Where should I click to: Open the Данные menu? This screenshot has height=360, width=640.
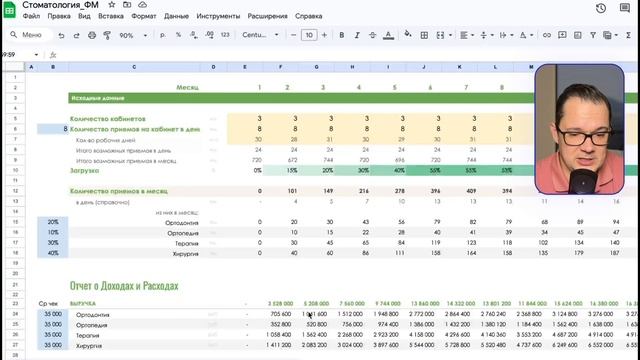click(176, 16)
